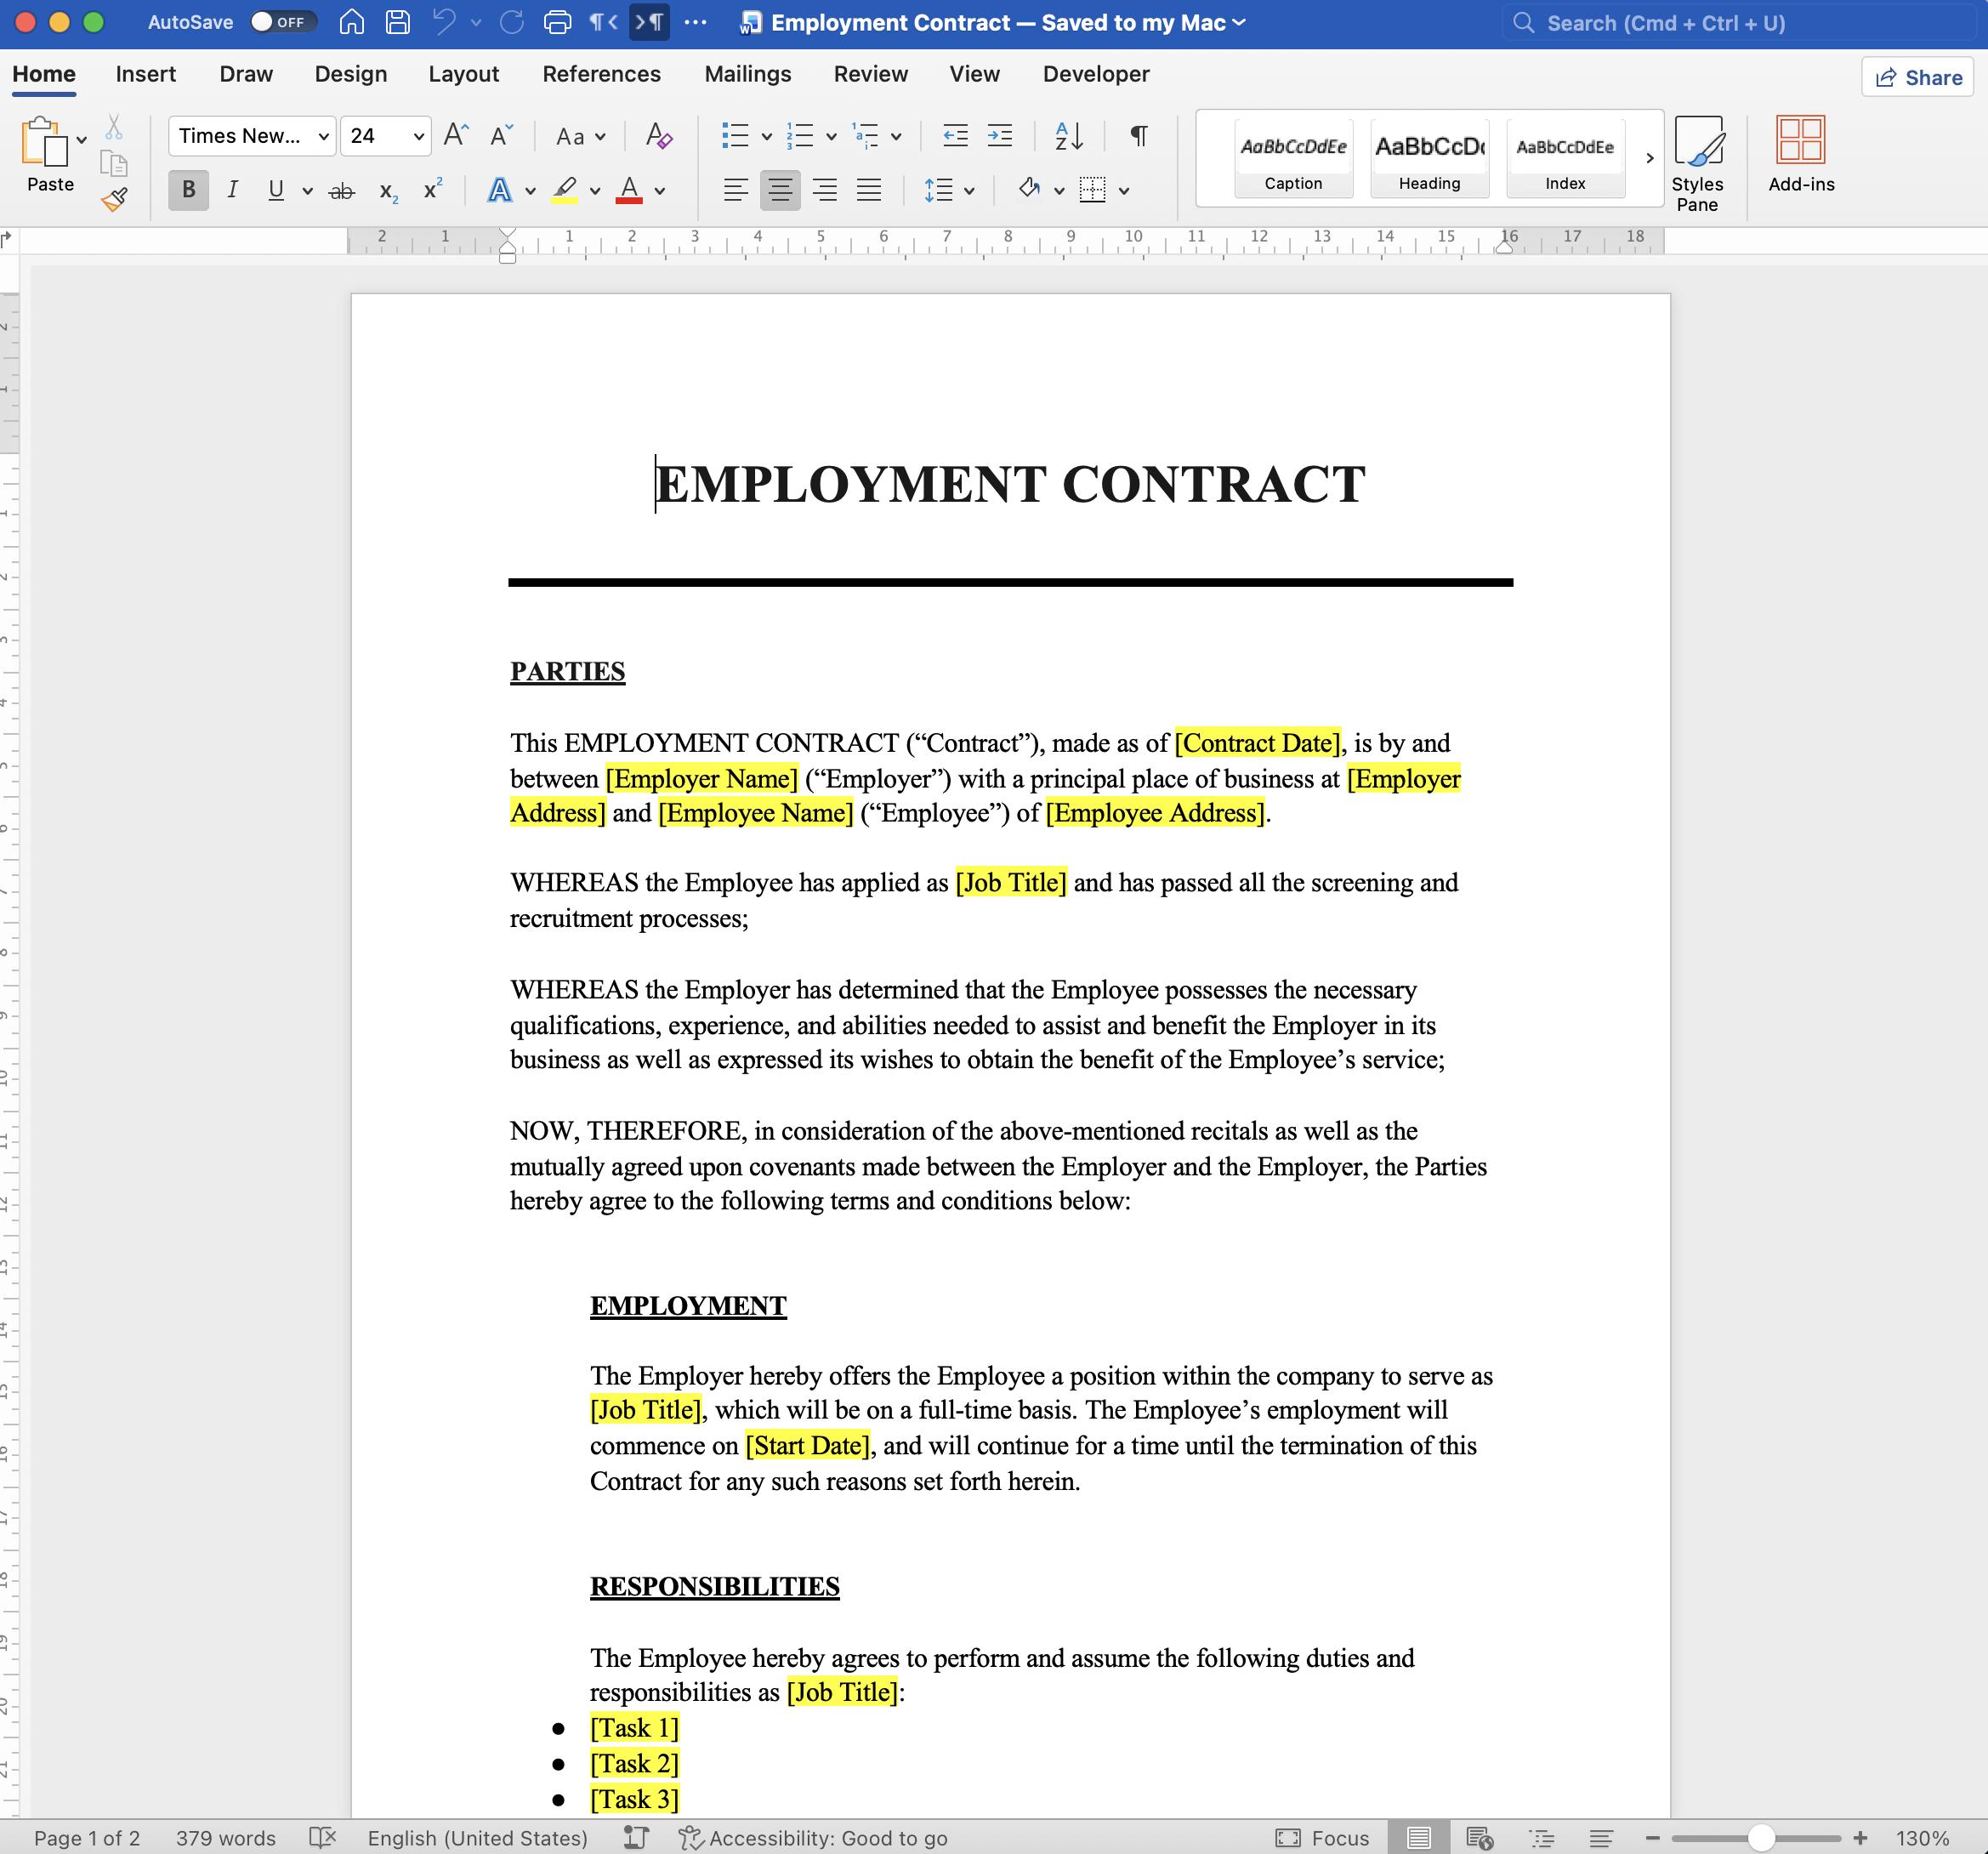
Task: Toggle paragraph mark visibility
Action: pyautogui.click(x=1137, y=136)
